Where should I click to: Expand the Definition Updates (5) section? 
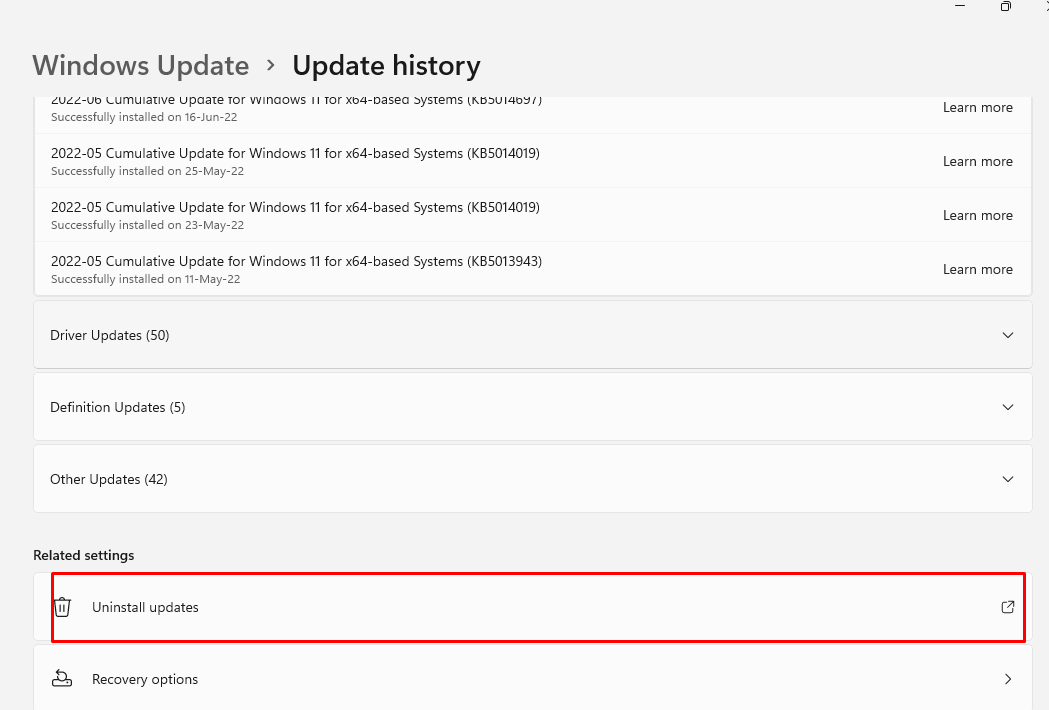(533, 407)
